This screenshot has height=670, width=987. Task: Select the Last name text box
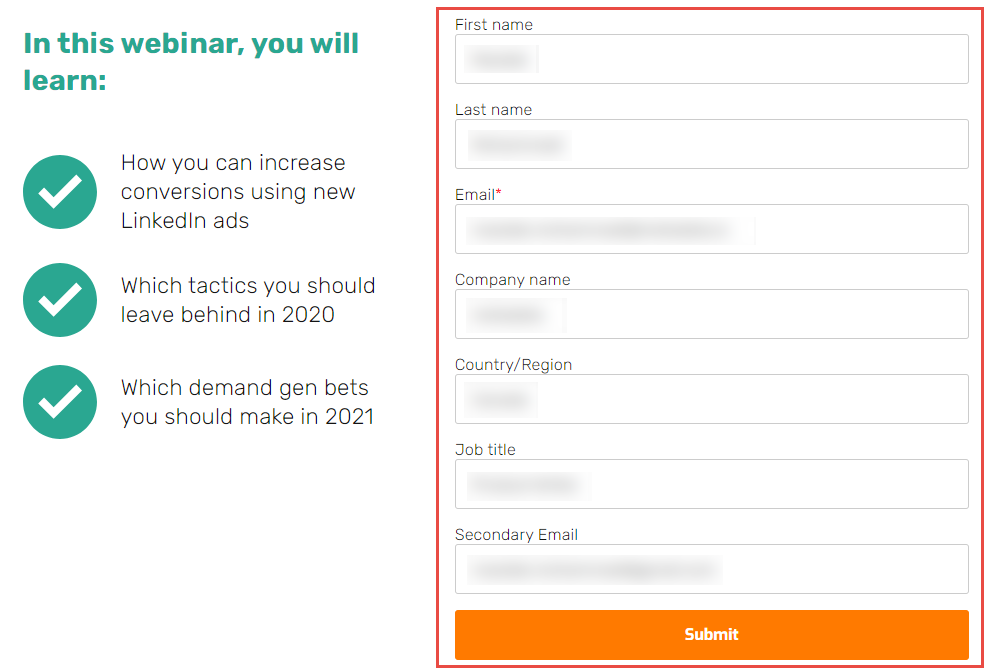pos(711,144)
